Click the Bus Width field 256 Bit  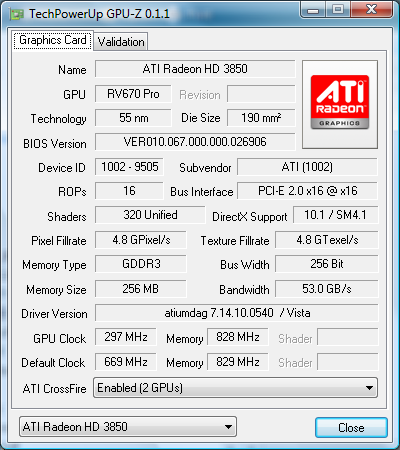(x=327, y=264)
